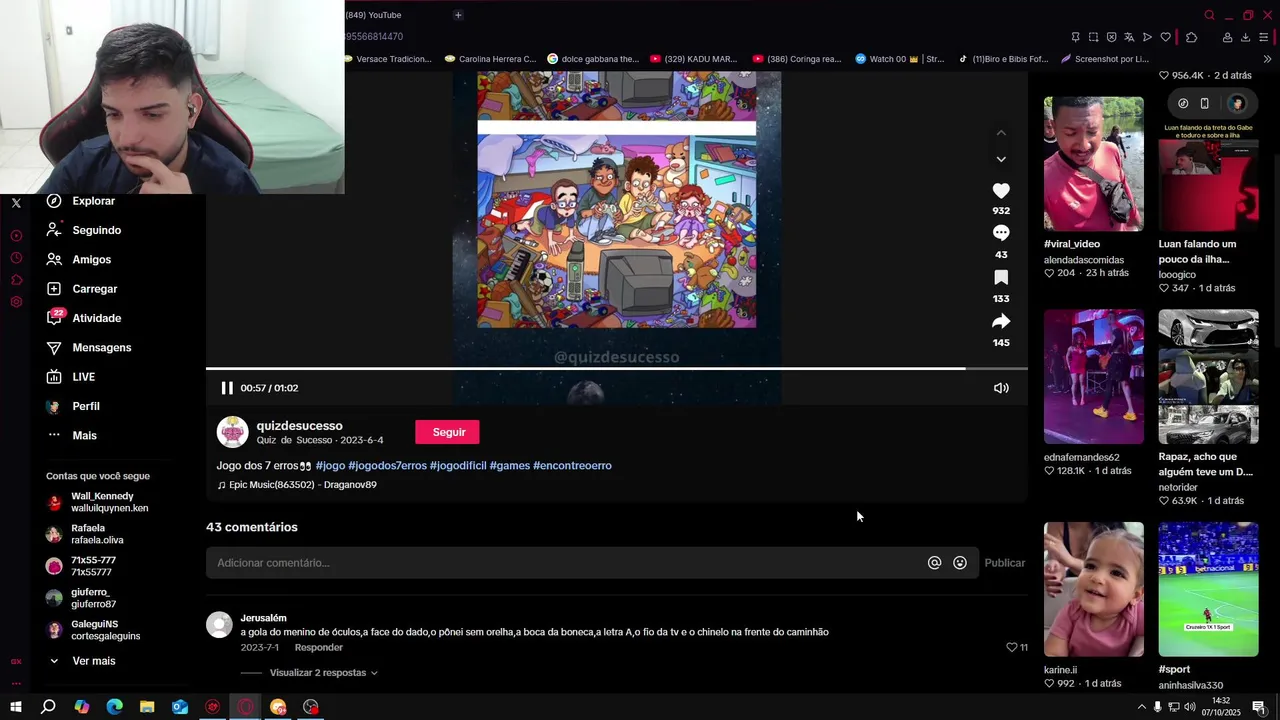The height and width of the screenshot is (720, 1280).
Task: Open the #jogo hashtag
Action: (x=330, y=466)
